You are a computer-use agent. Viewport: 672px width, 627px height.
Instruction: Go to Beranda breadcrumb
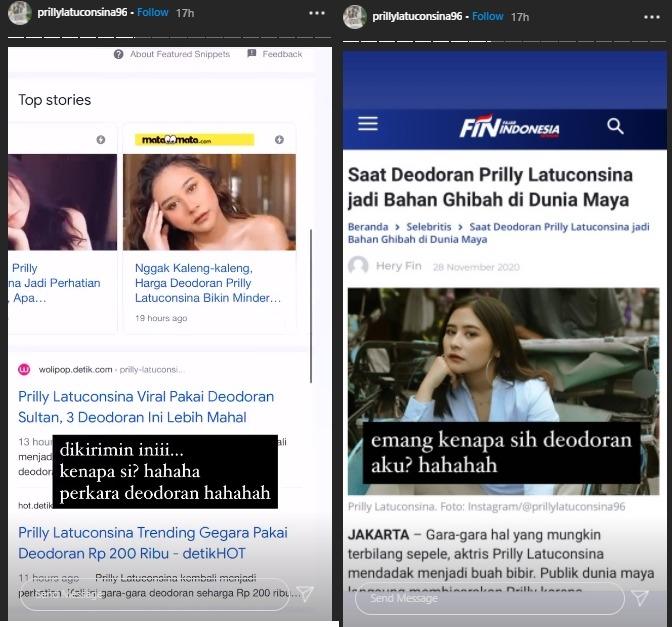click(x=368, y=227)
